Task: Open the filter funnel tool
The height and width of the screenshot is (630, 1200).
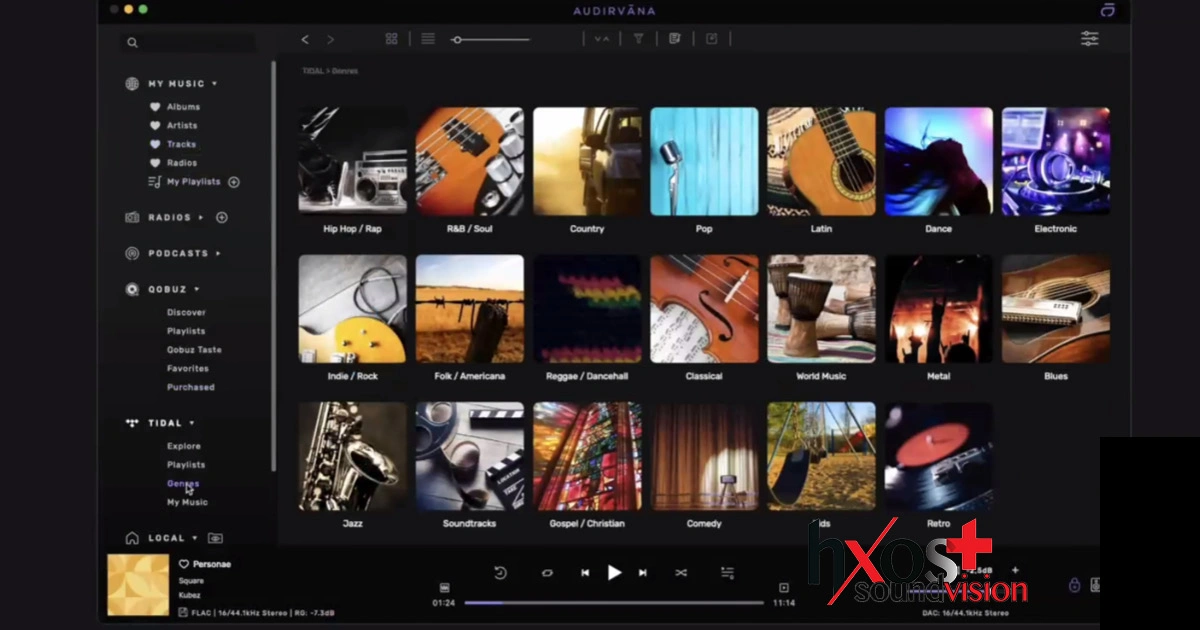Action: coord(638,39)
